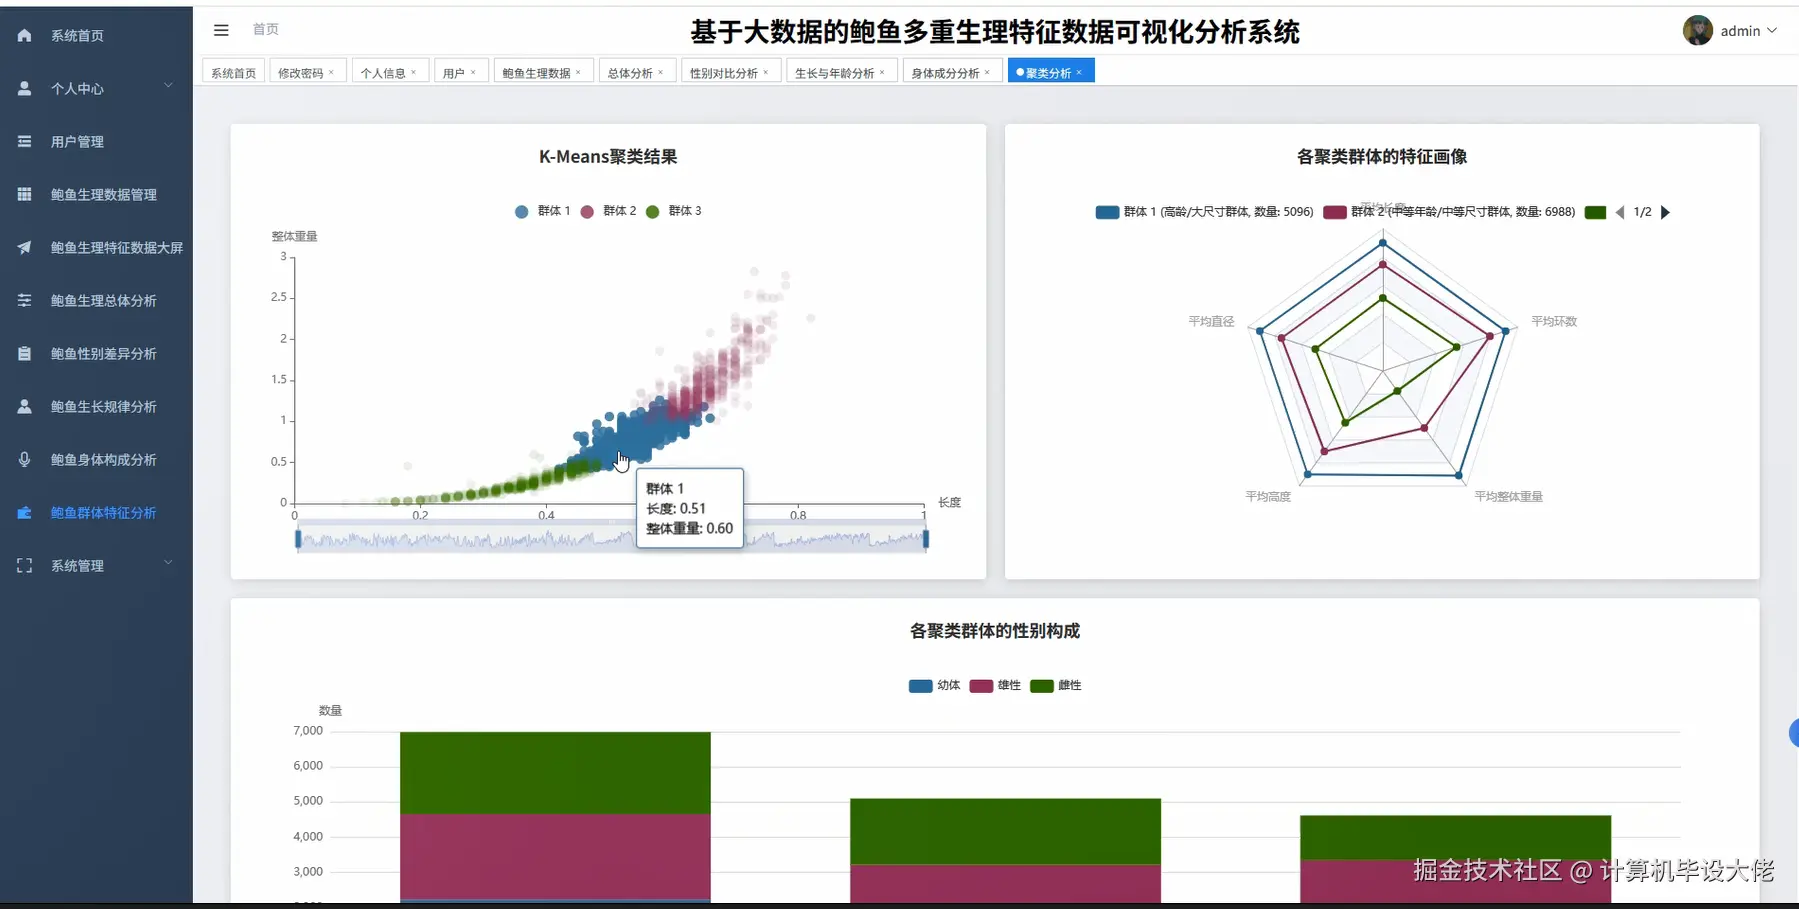The image size is (1799, 909).
Task: Go to next radar legend page
Action: pyautogui.click(x=1665, y=212)
